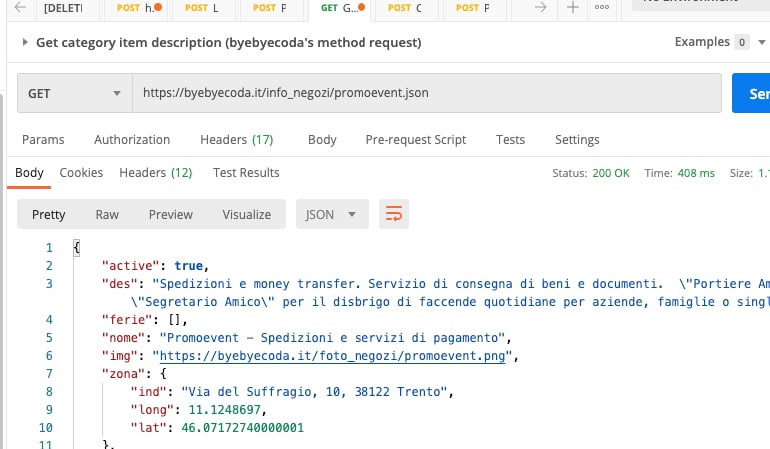Image resolution: width=770 pixels, height=449 pixels.
Task: Switch to the POST h. request tab
Action: (139, 8)
